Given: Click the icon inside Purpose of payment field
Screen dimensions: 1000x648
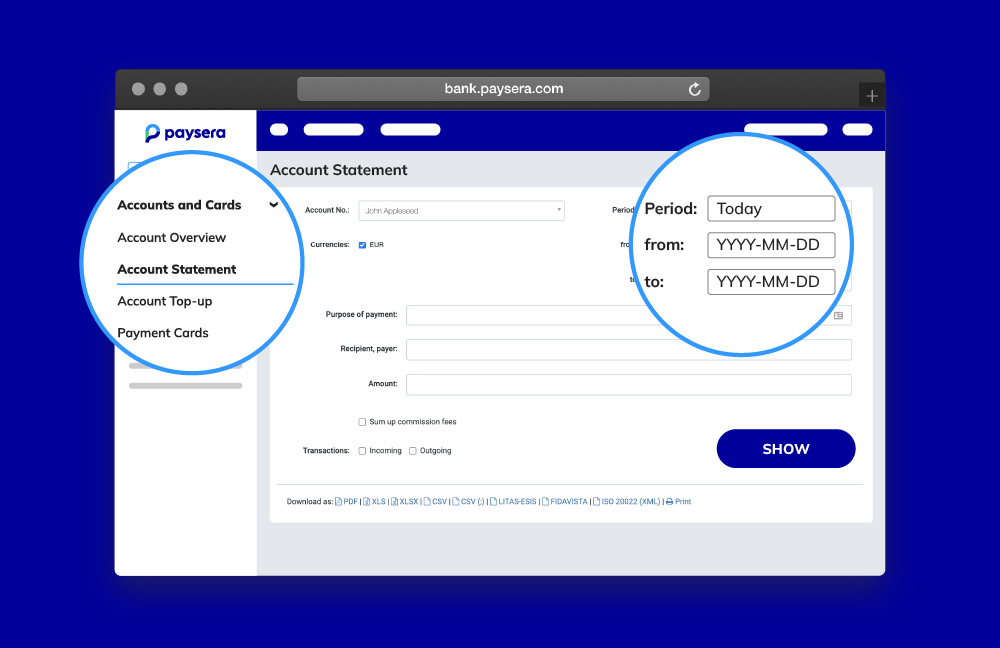Looking at the screenshot, I should click(x=838, y=315).
